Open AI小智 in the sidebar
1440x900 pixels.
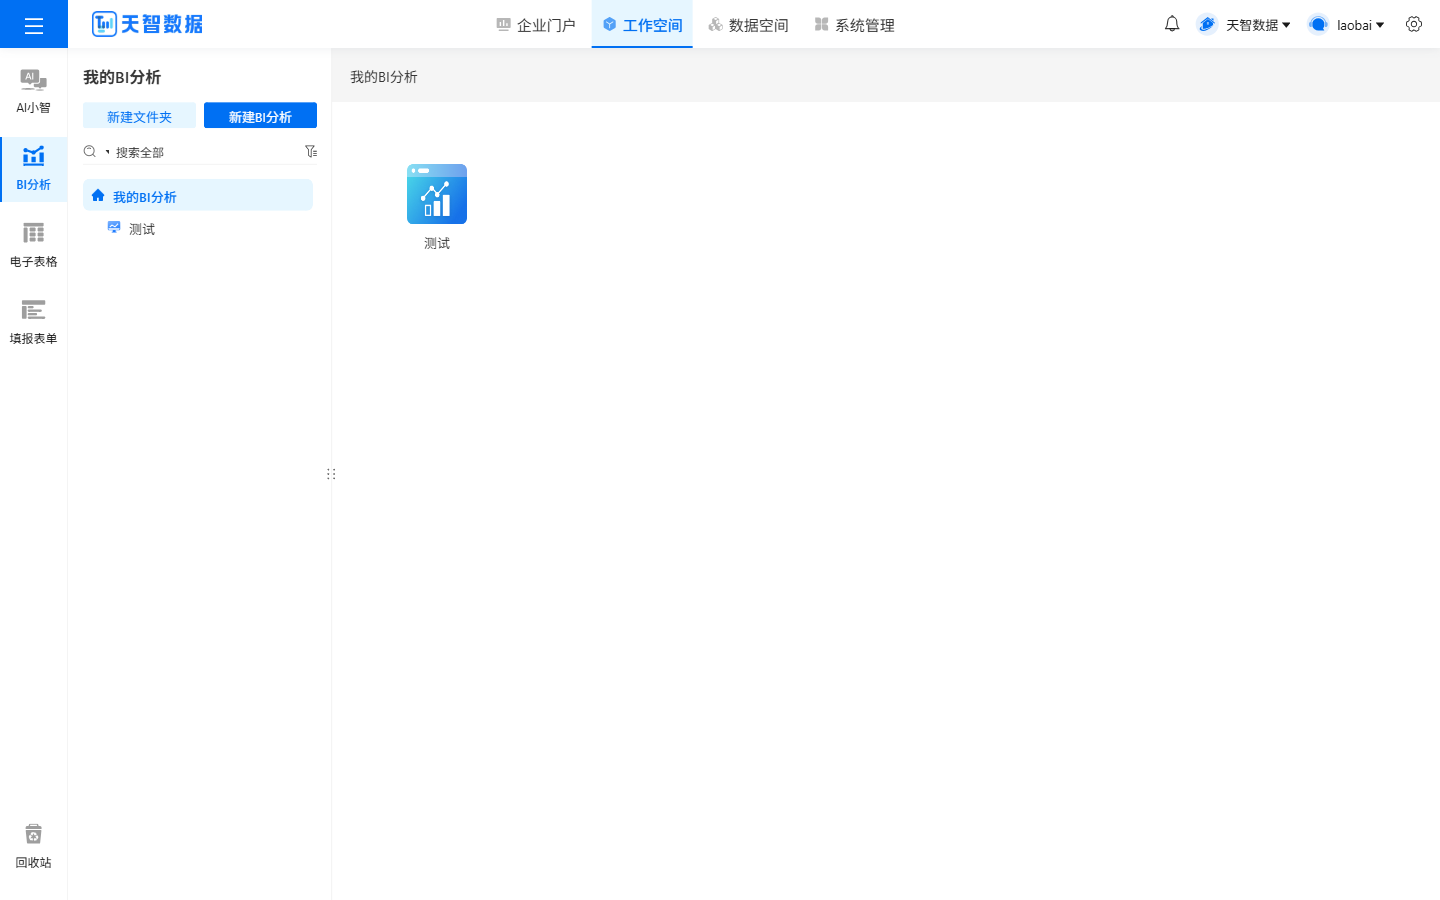coord(33,91)
